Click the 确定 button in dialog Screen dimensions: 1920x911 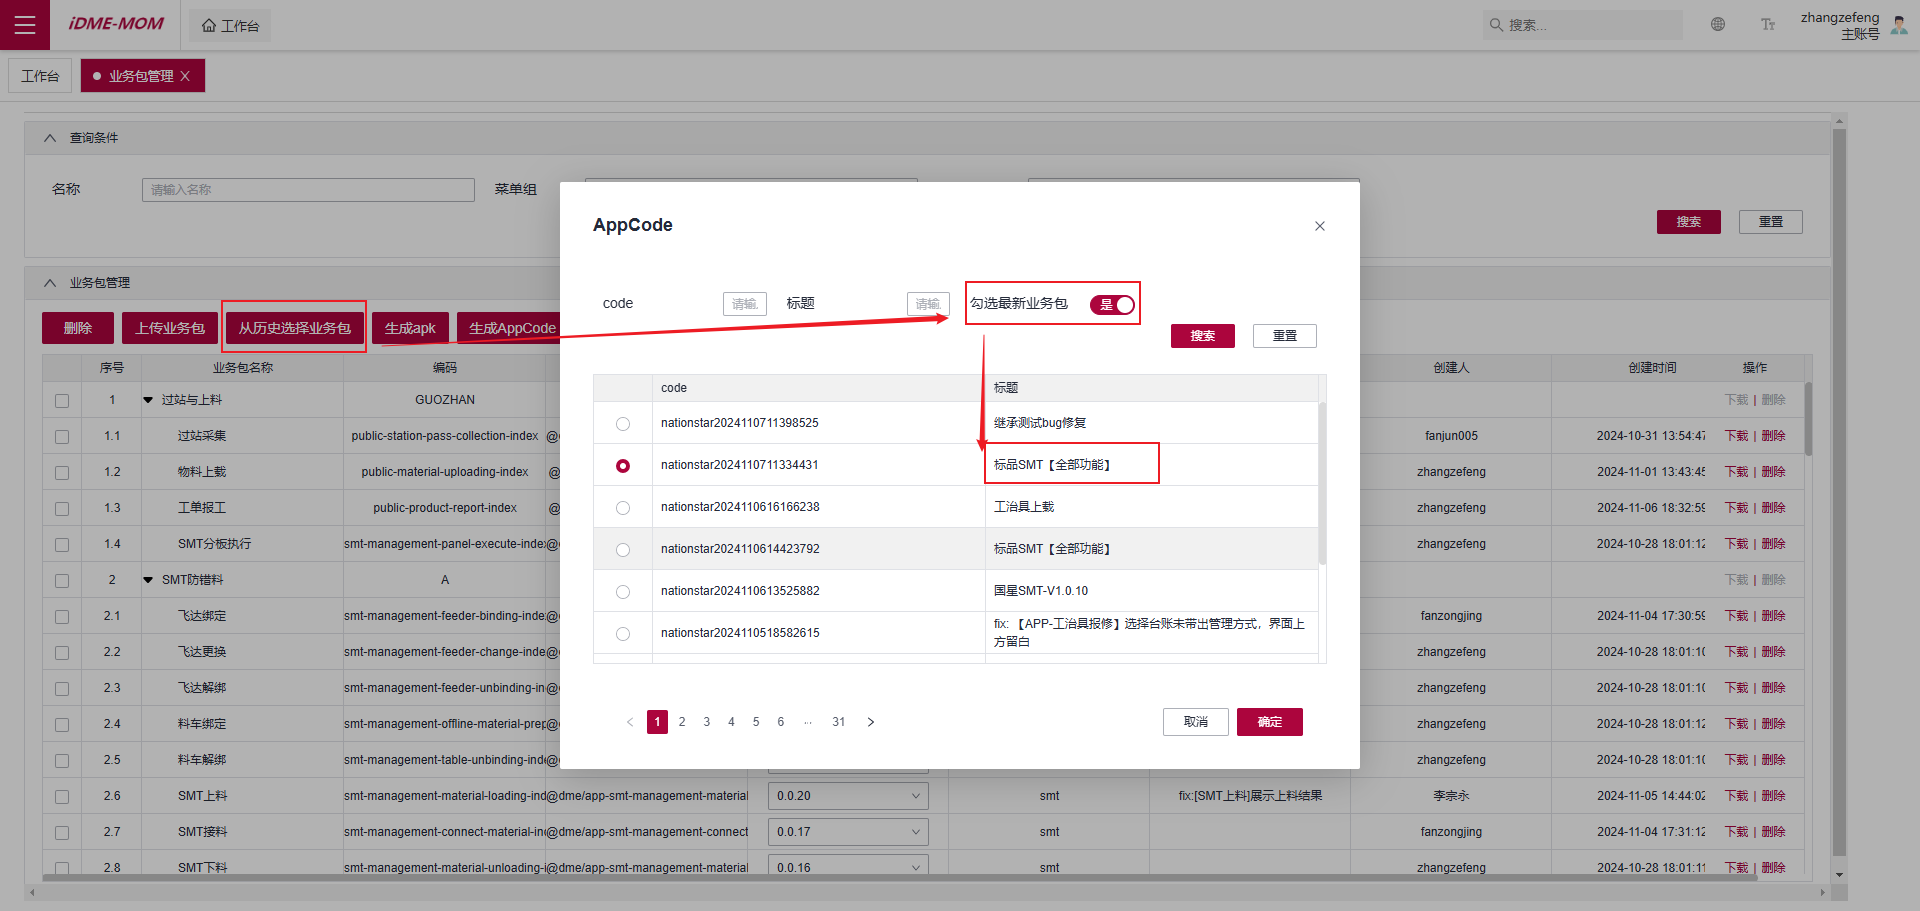click(1269, 722)
